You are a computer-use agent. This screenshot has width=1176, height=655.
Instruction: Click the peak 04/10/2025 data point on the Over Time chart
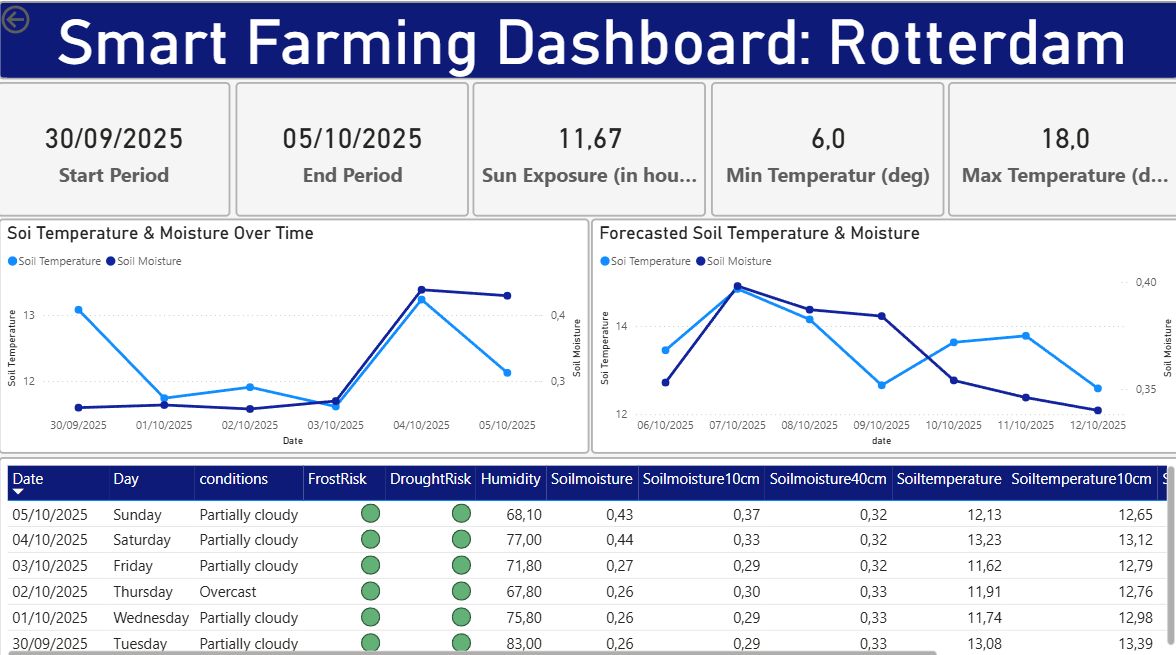click(x=419, y=290)
